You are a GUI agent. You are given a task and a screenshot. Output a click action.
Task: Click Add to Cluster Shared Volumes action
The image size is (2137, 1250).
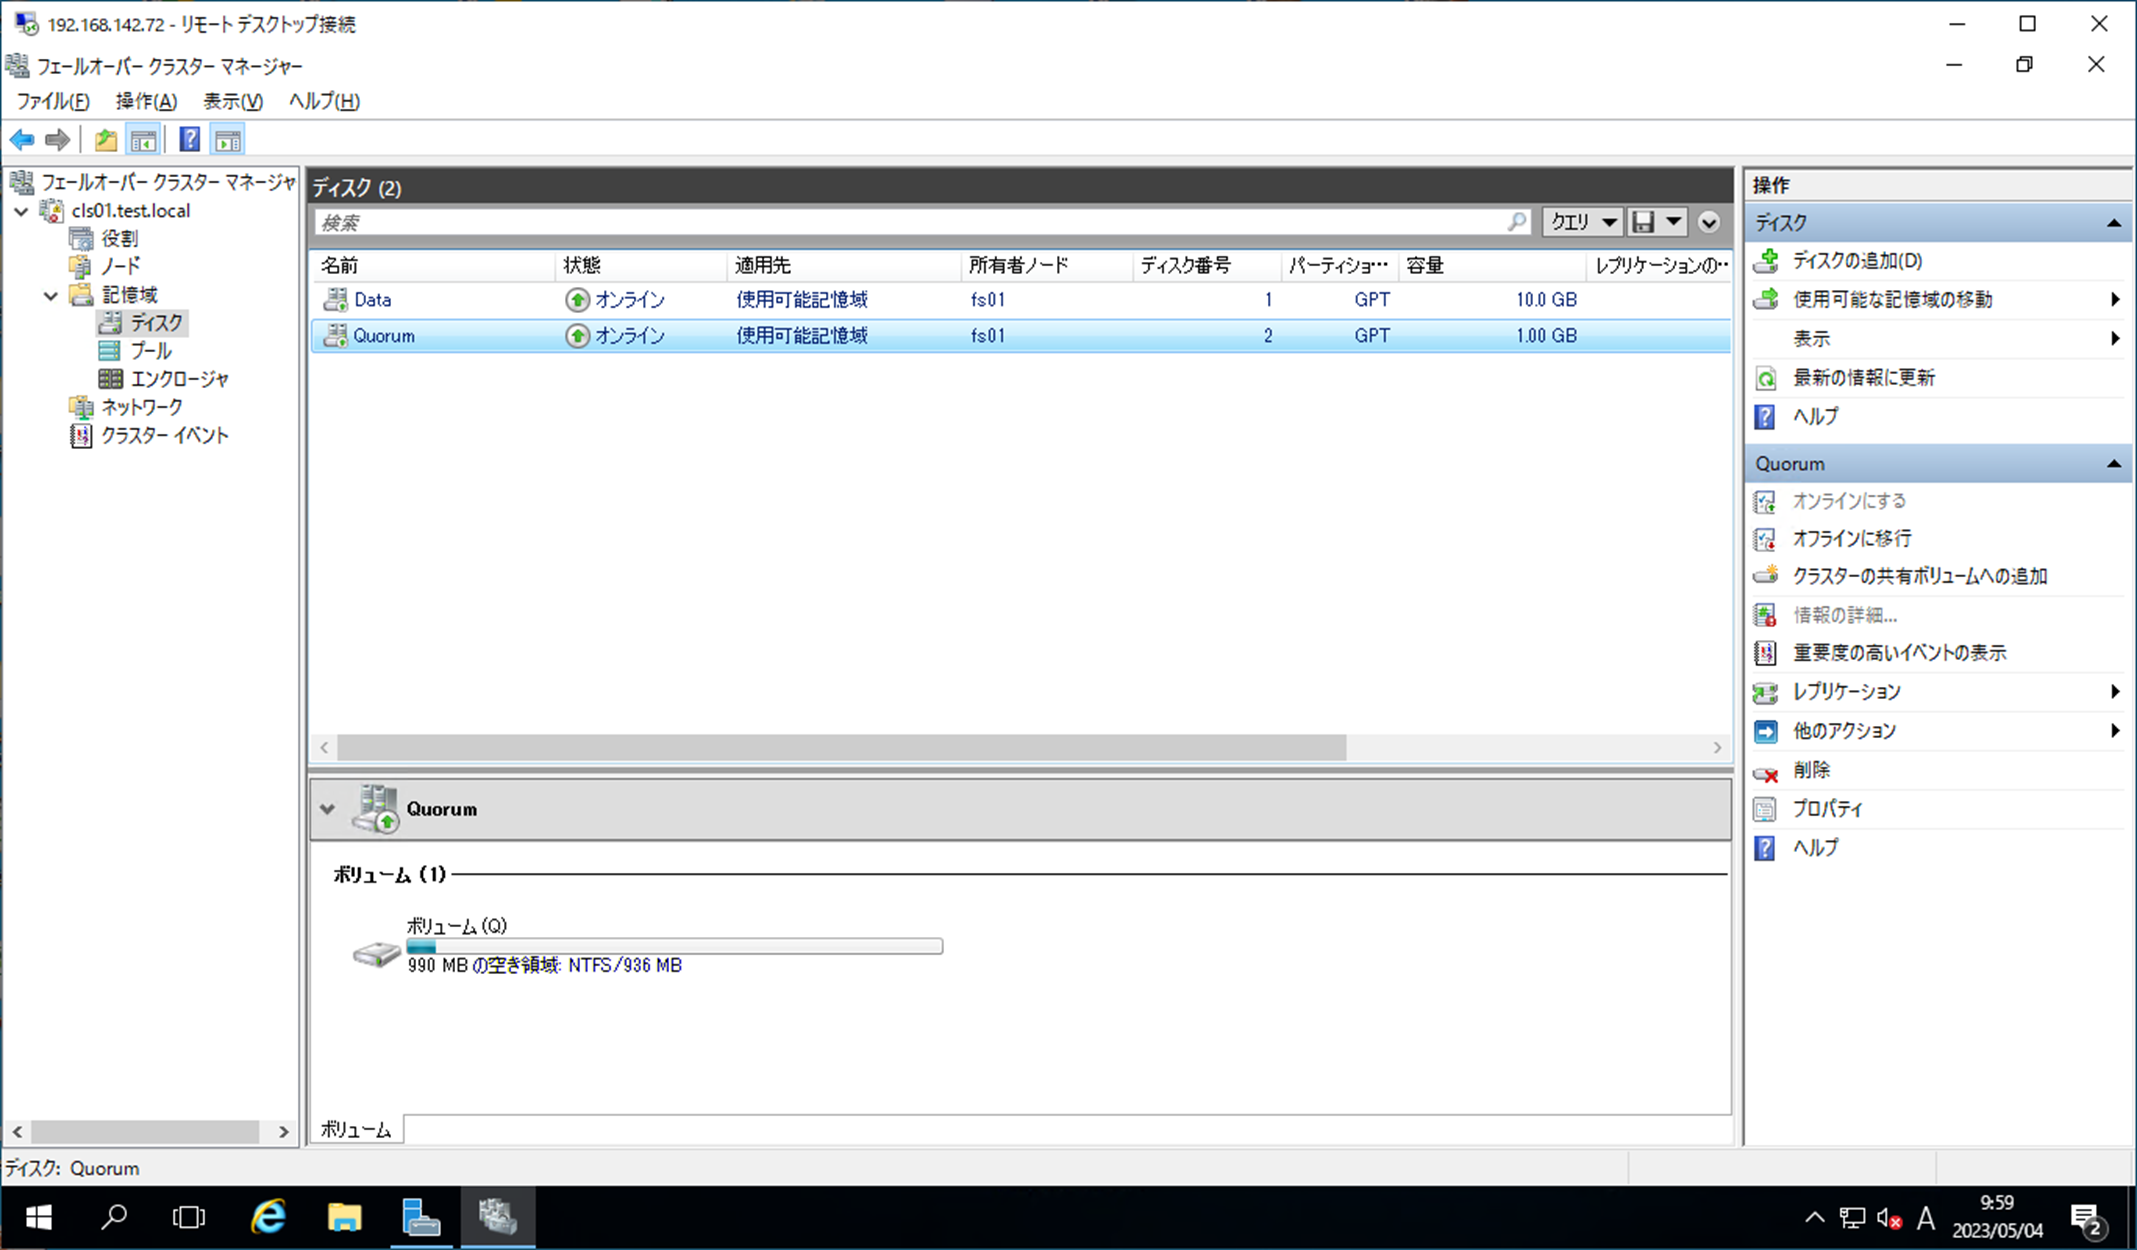coord(1919,577)
